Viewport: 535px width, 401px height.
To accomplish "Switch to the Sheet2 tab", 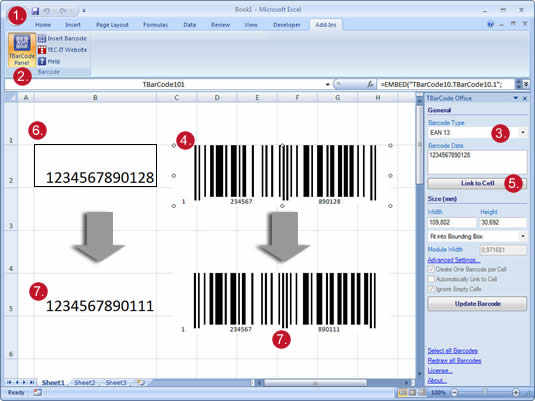I will pos(85,383).
